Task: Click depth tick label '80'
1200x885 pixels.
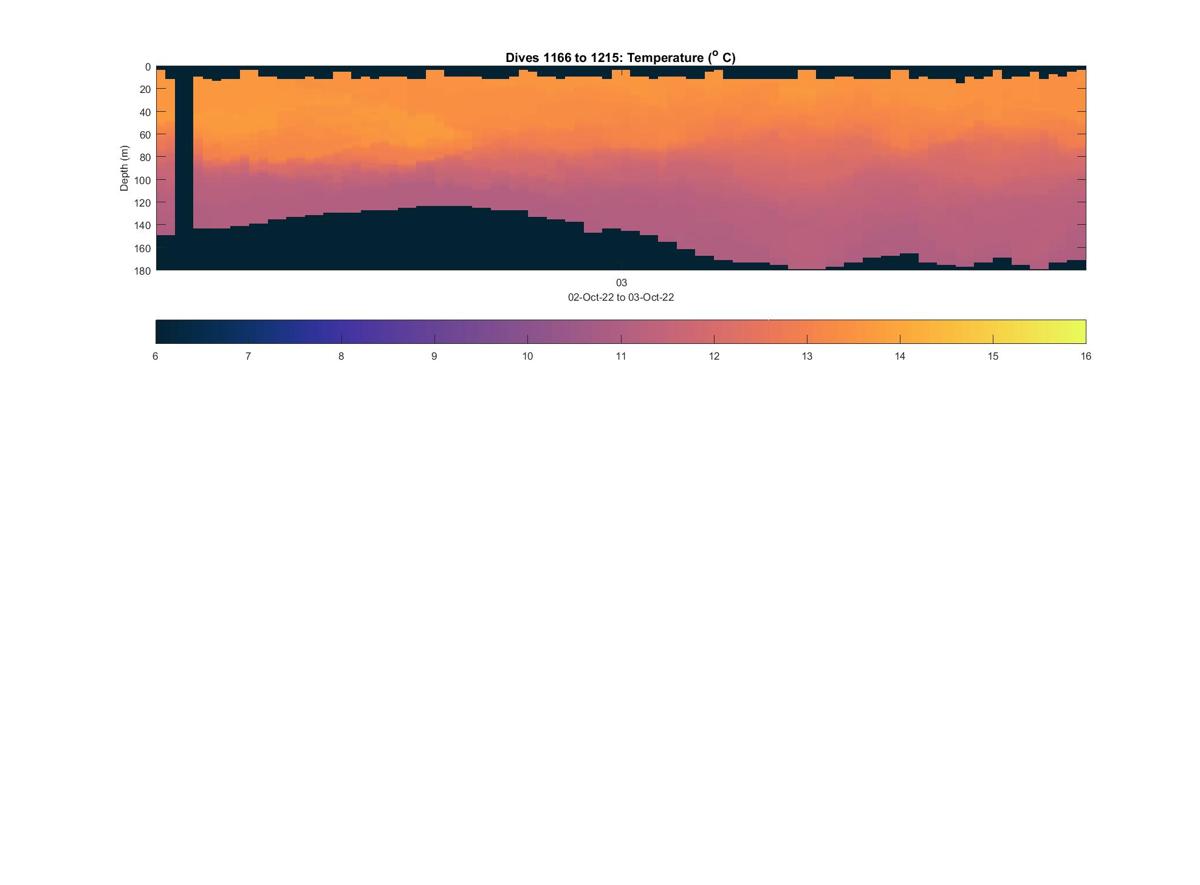Action: 145,158
